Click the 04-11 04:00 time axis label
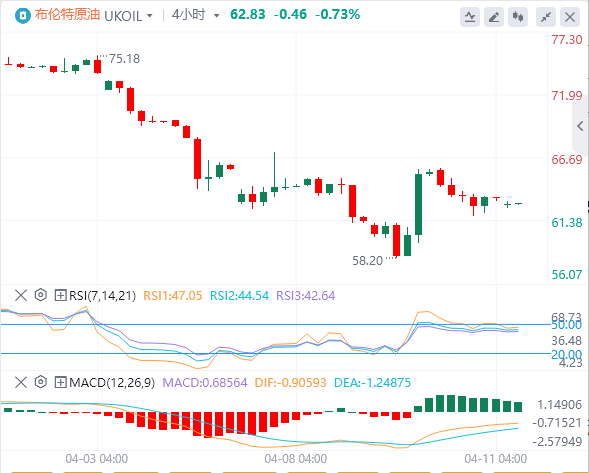 coord(495,459)
